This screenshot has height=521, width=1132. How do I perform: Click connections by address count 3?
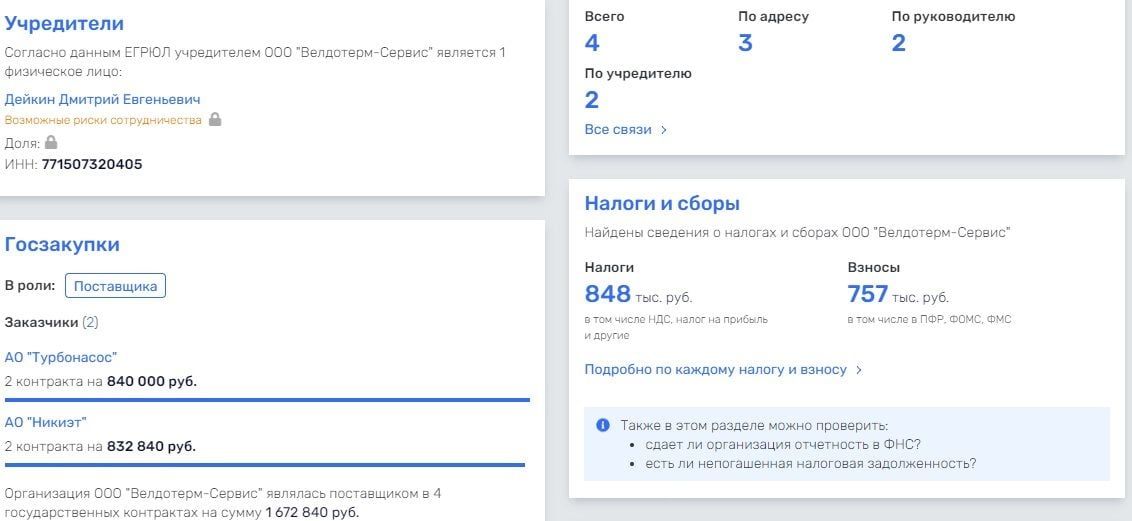point(745,43)
